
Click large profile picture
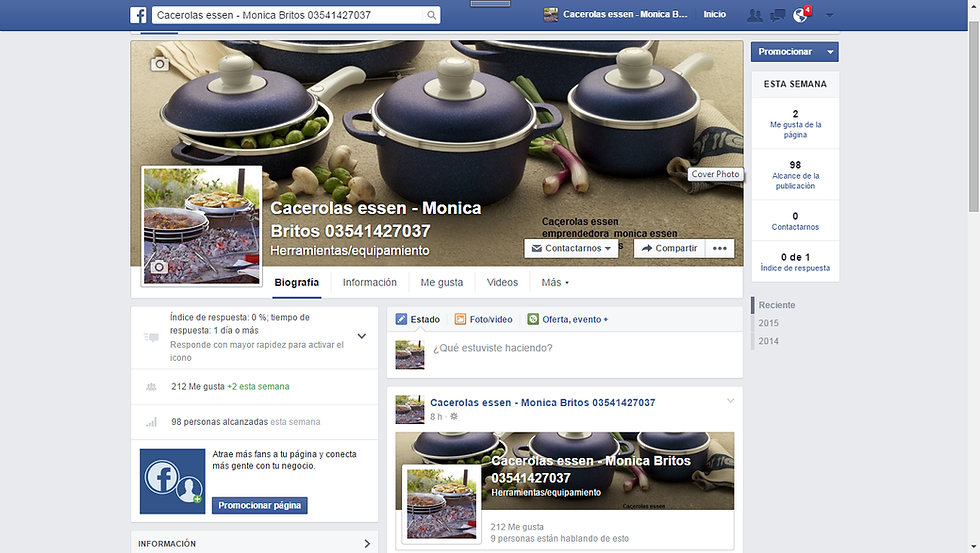[x=201, y=226]
